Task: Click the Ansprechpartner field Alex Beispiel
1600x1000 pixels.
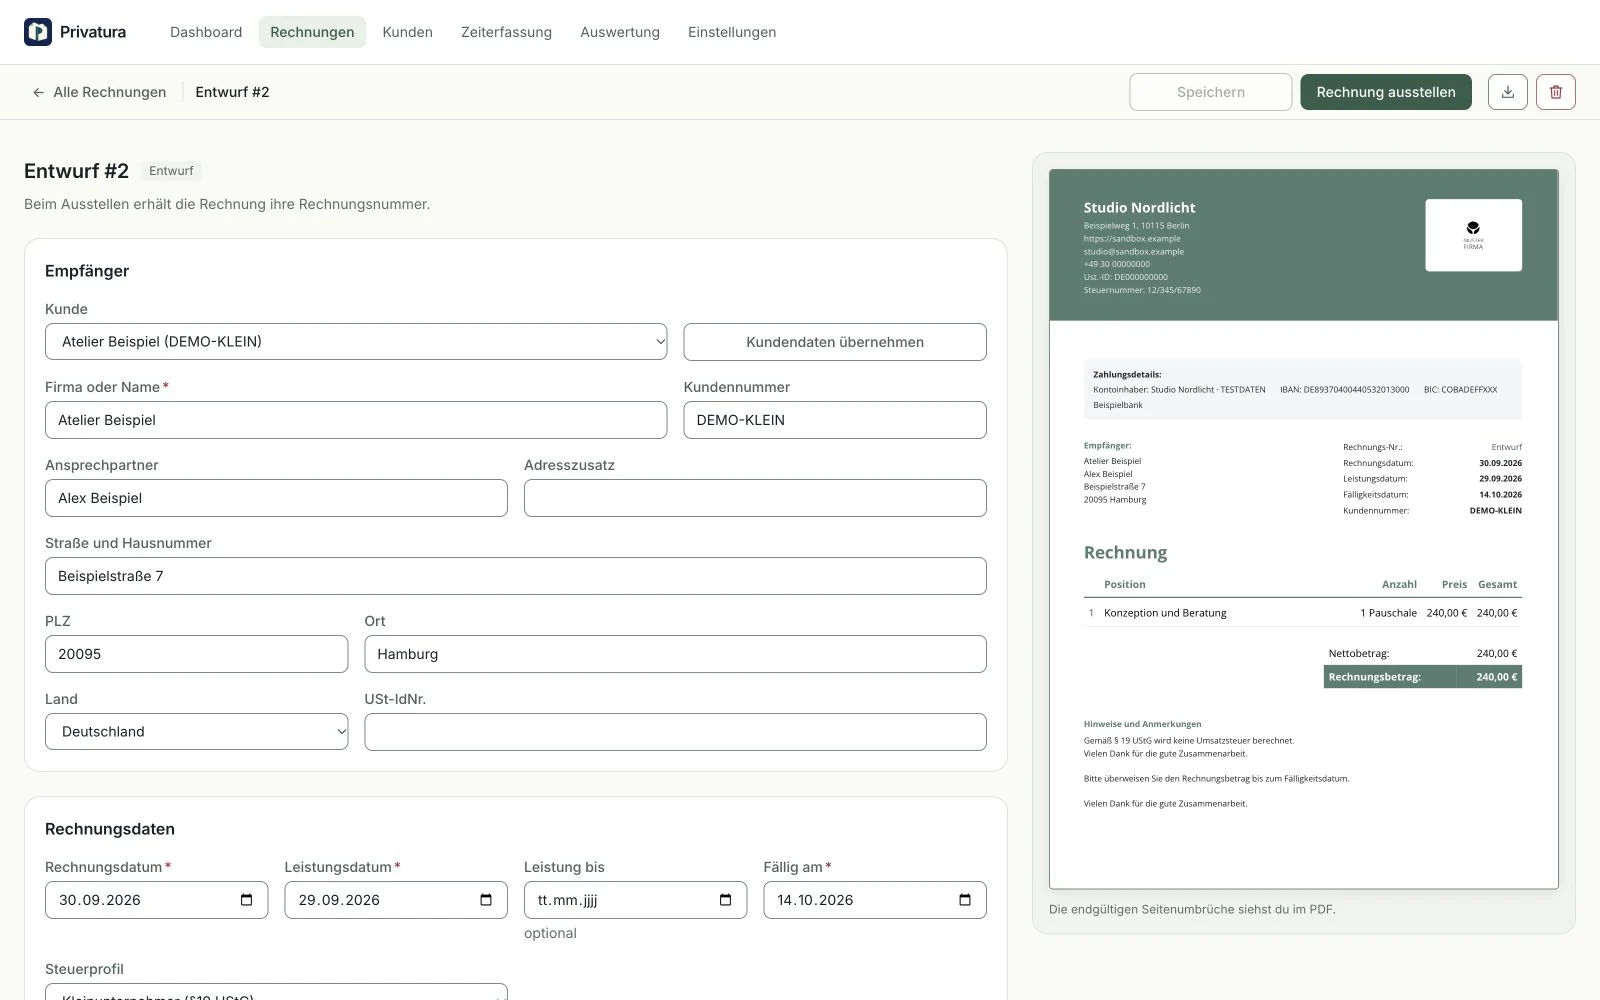Action: point(276,498)
